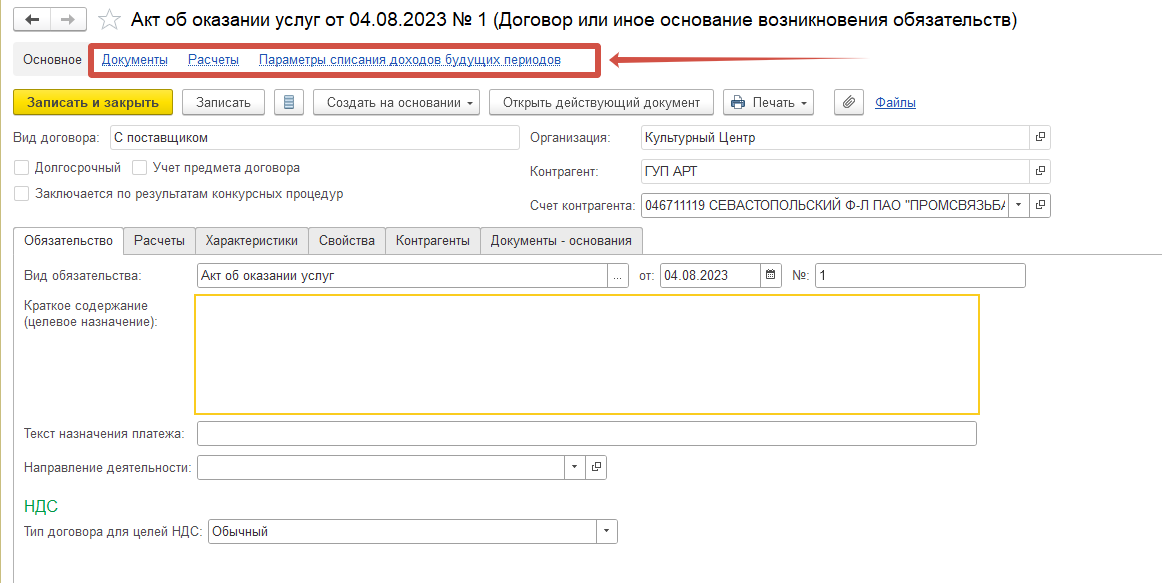Expand the Печать dropdown button
This screenshot has height=583, width=1162.
coord(768,102)
